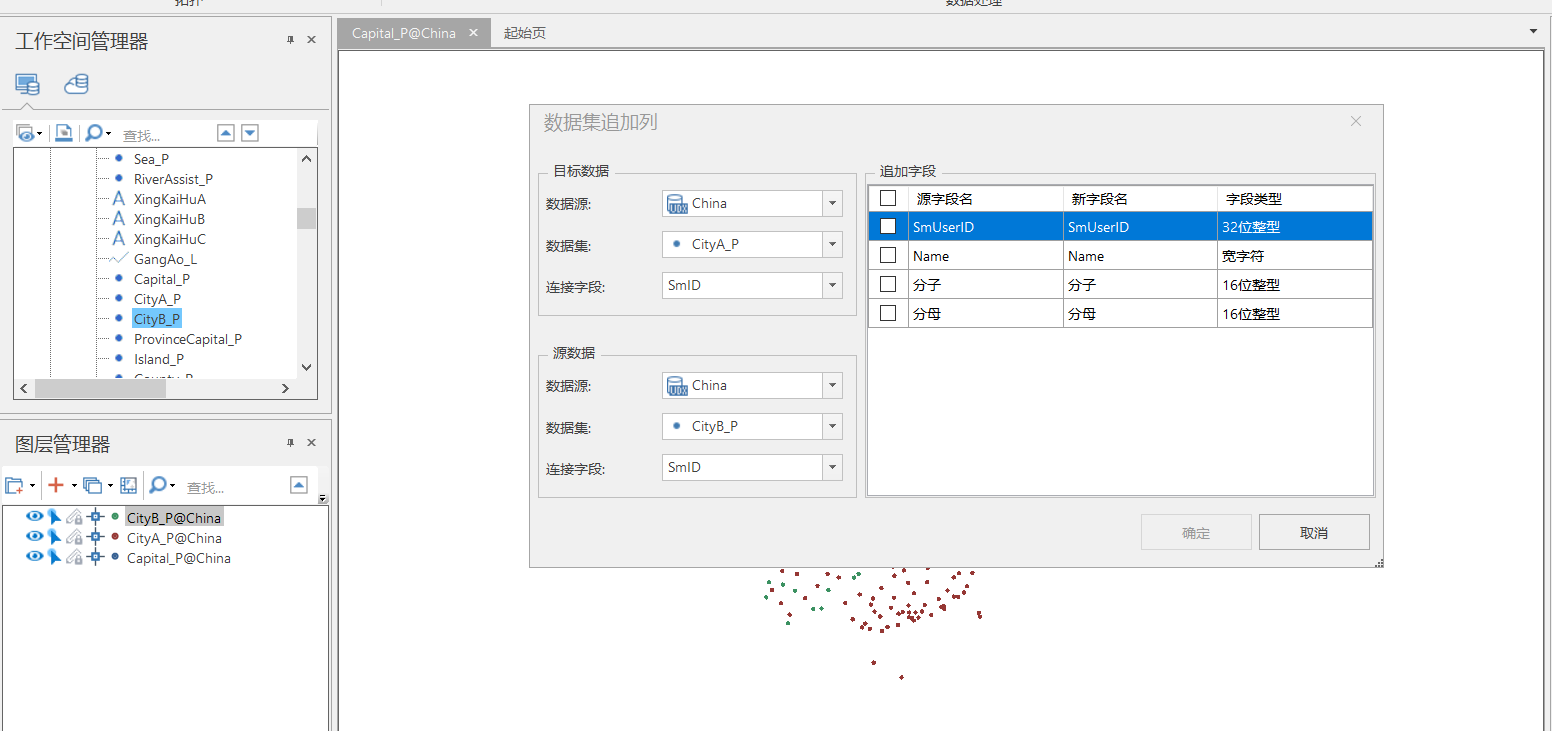Select ProvinceCapital_P in workspace tree
This screenshot has width=1552, height=731.
[188, 339]
